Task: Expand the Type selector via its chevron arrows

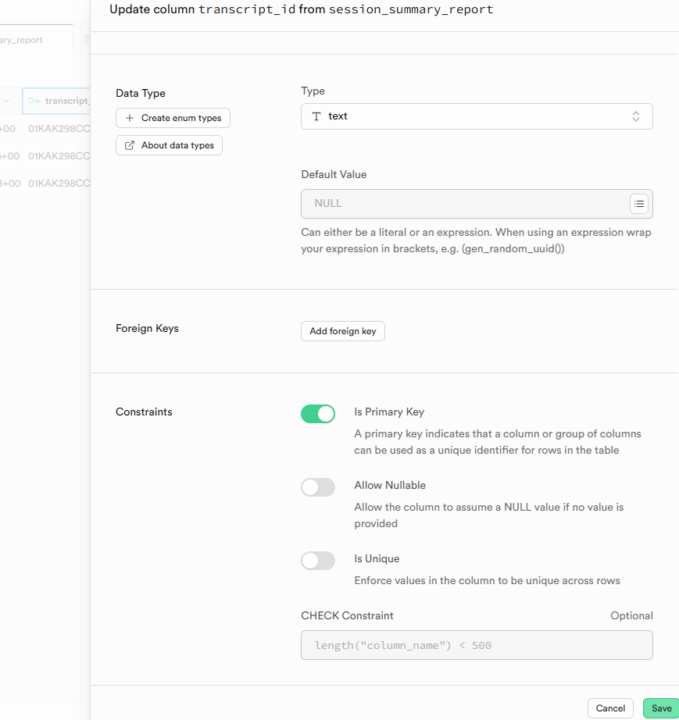Action: (635, 117)
